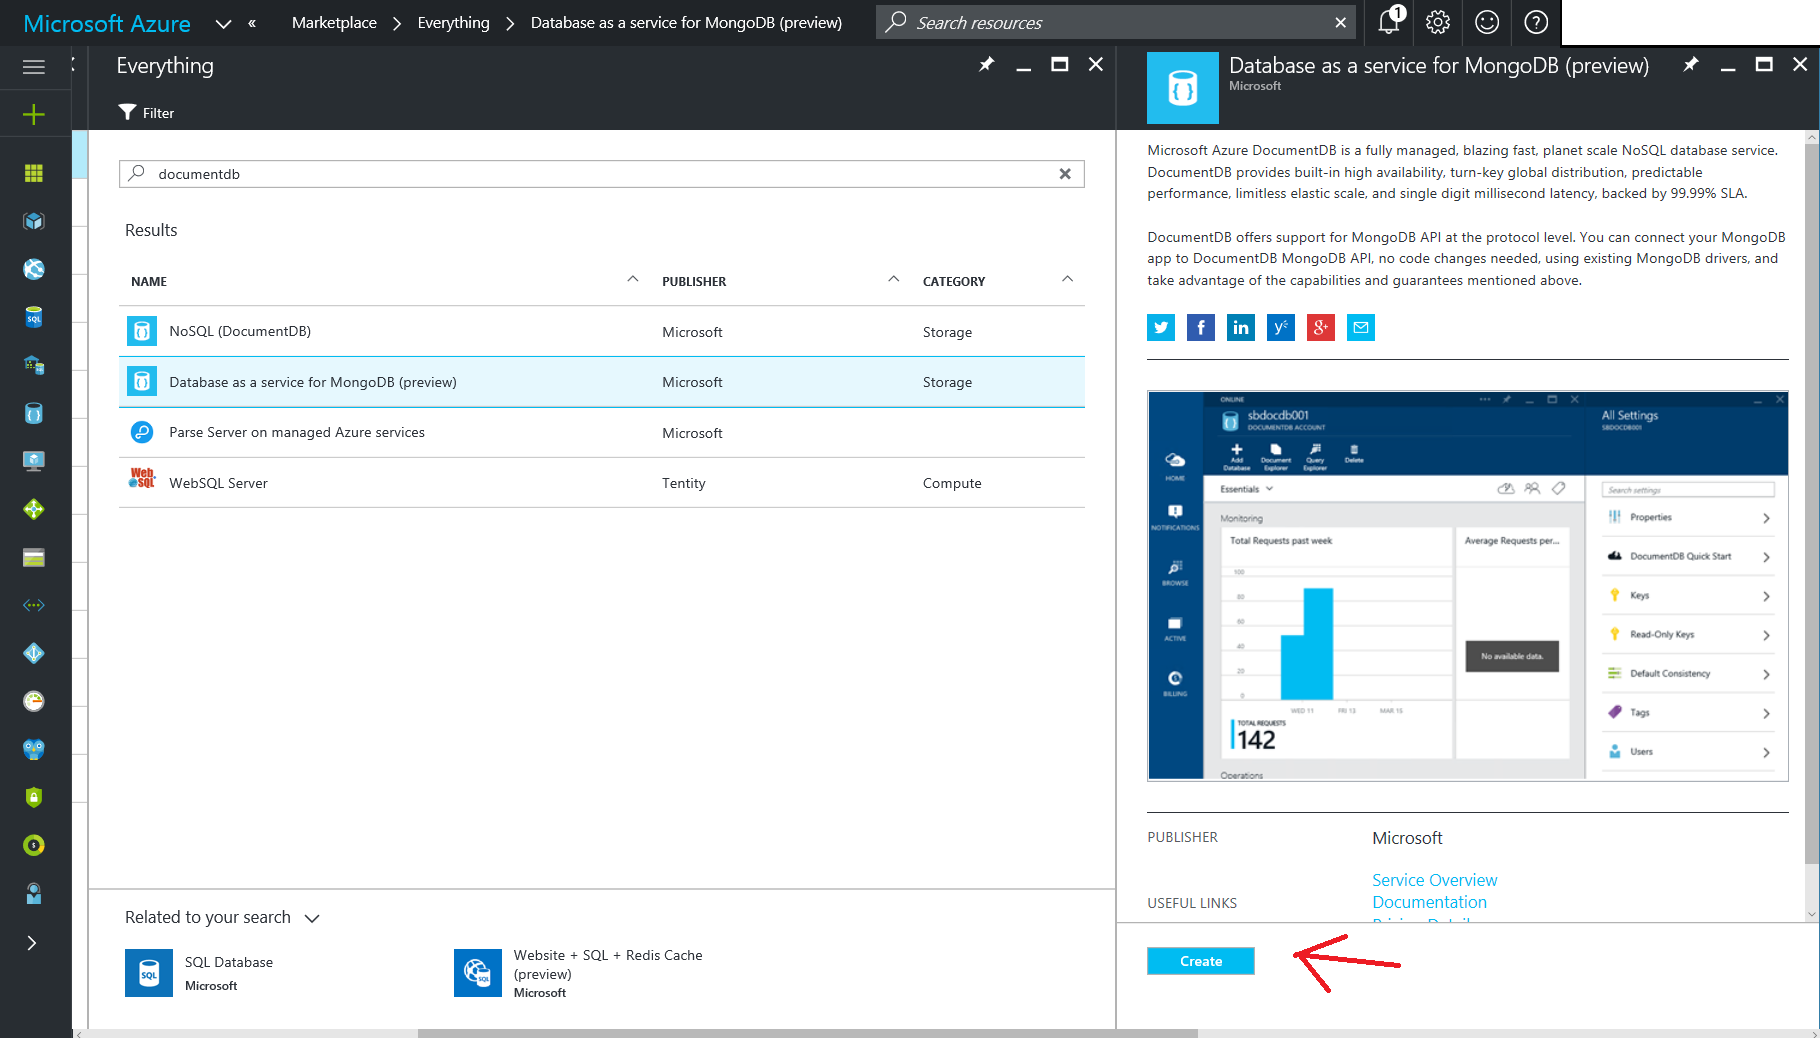This screenshot has height=1038, width=1820.
Task: Clear the documentdb search box
Action: (1065, 174)
